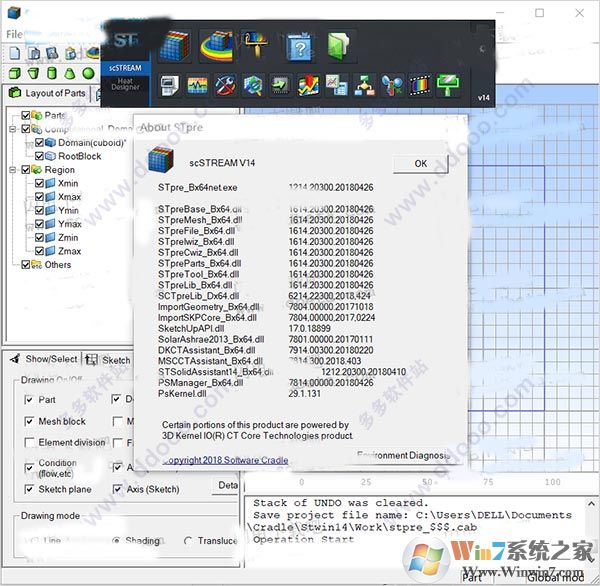This screenshot has width=600, height=586.
Task: Uncheck the RootBlock checkbox
Action: [39, 156]
